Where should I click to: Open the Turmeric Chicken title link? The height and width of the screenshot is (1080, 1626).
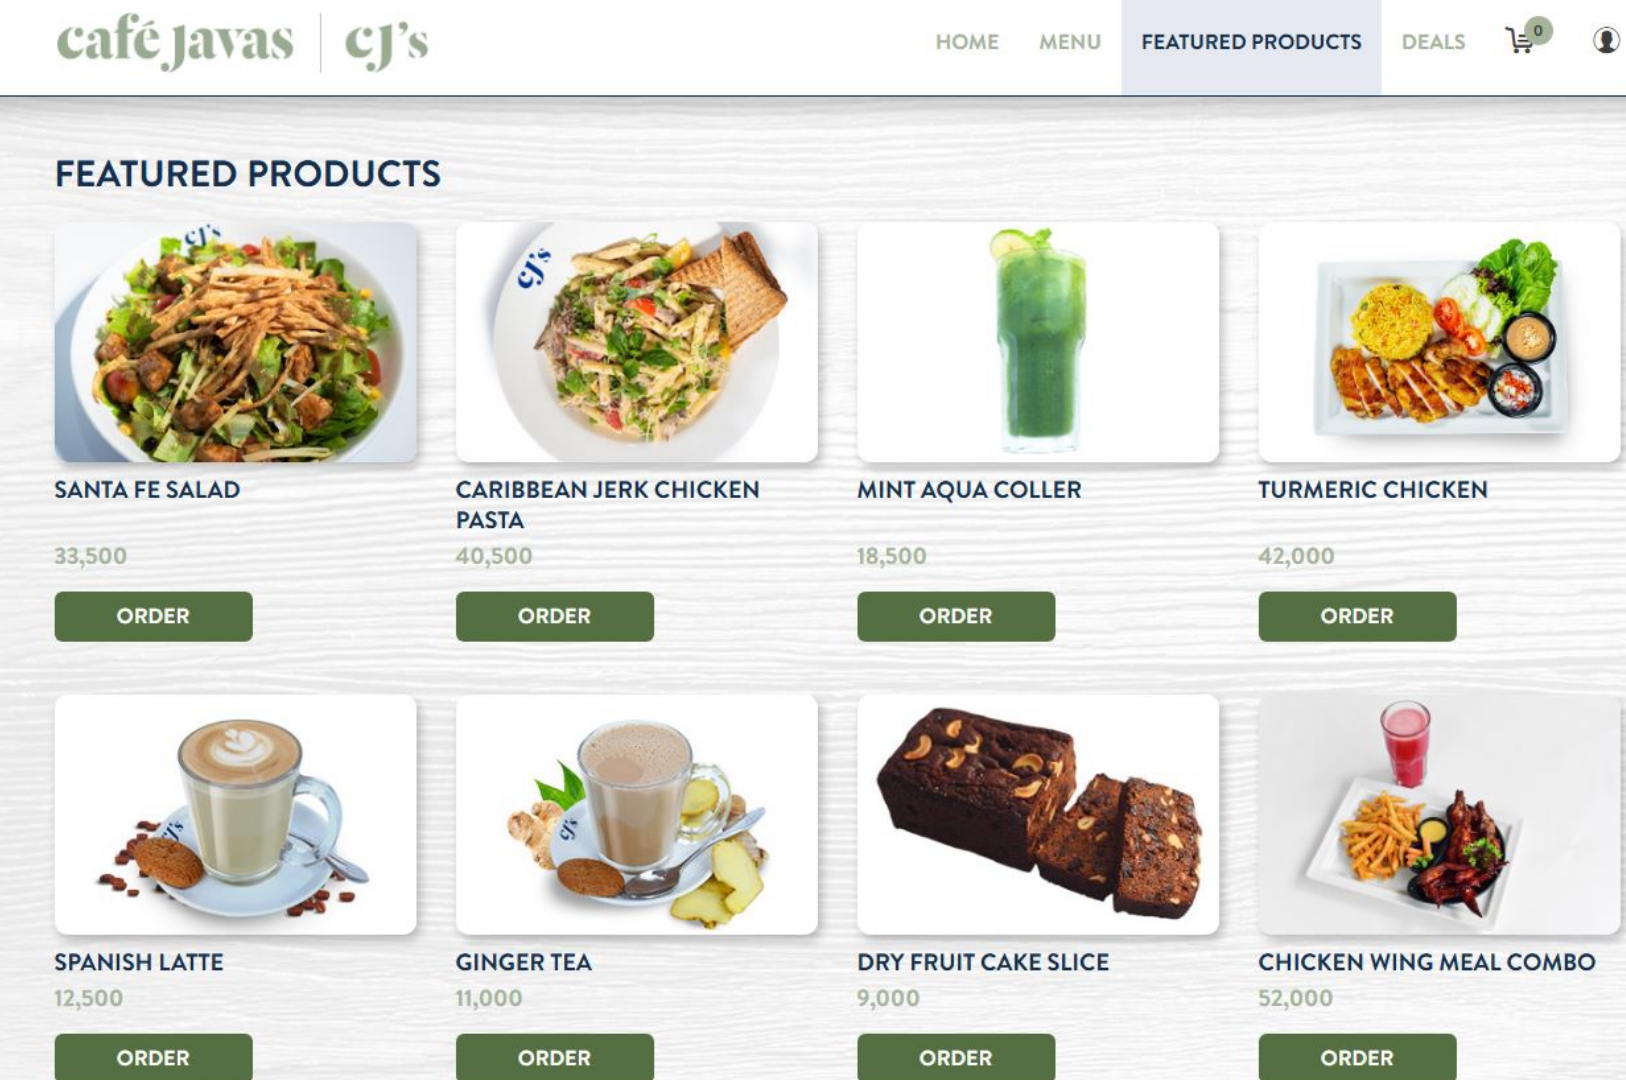click(x=1373, y=490)
